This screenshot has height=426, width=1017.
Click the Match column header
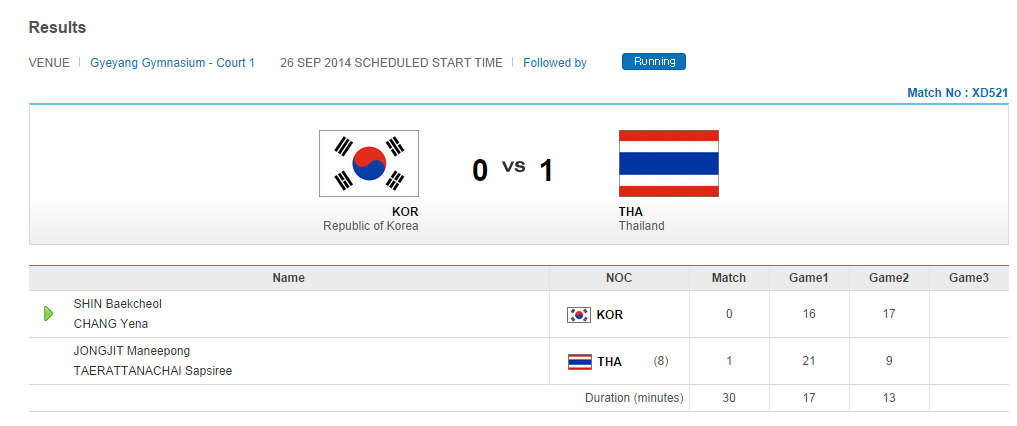tap(728, 278)
